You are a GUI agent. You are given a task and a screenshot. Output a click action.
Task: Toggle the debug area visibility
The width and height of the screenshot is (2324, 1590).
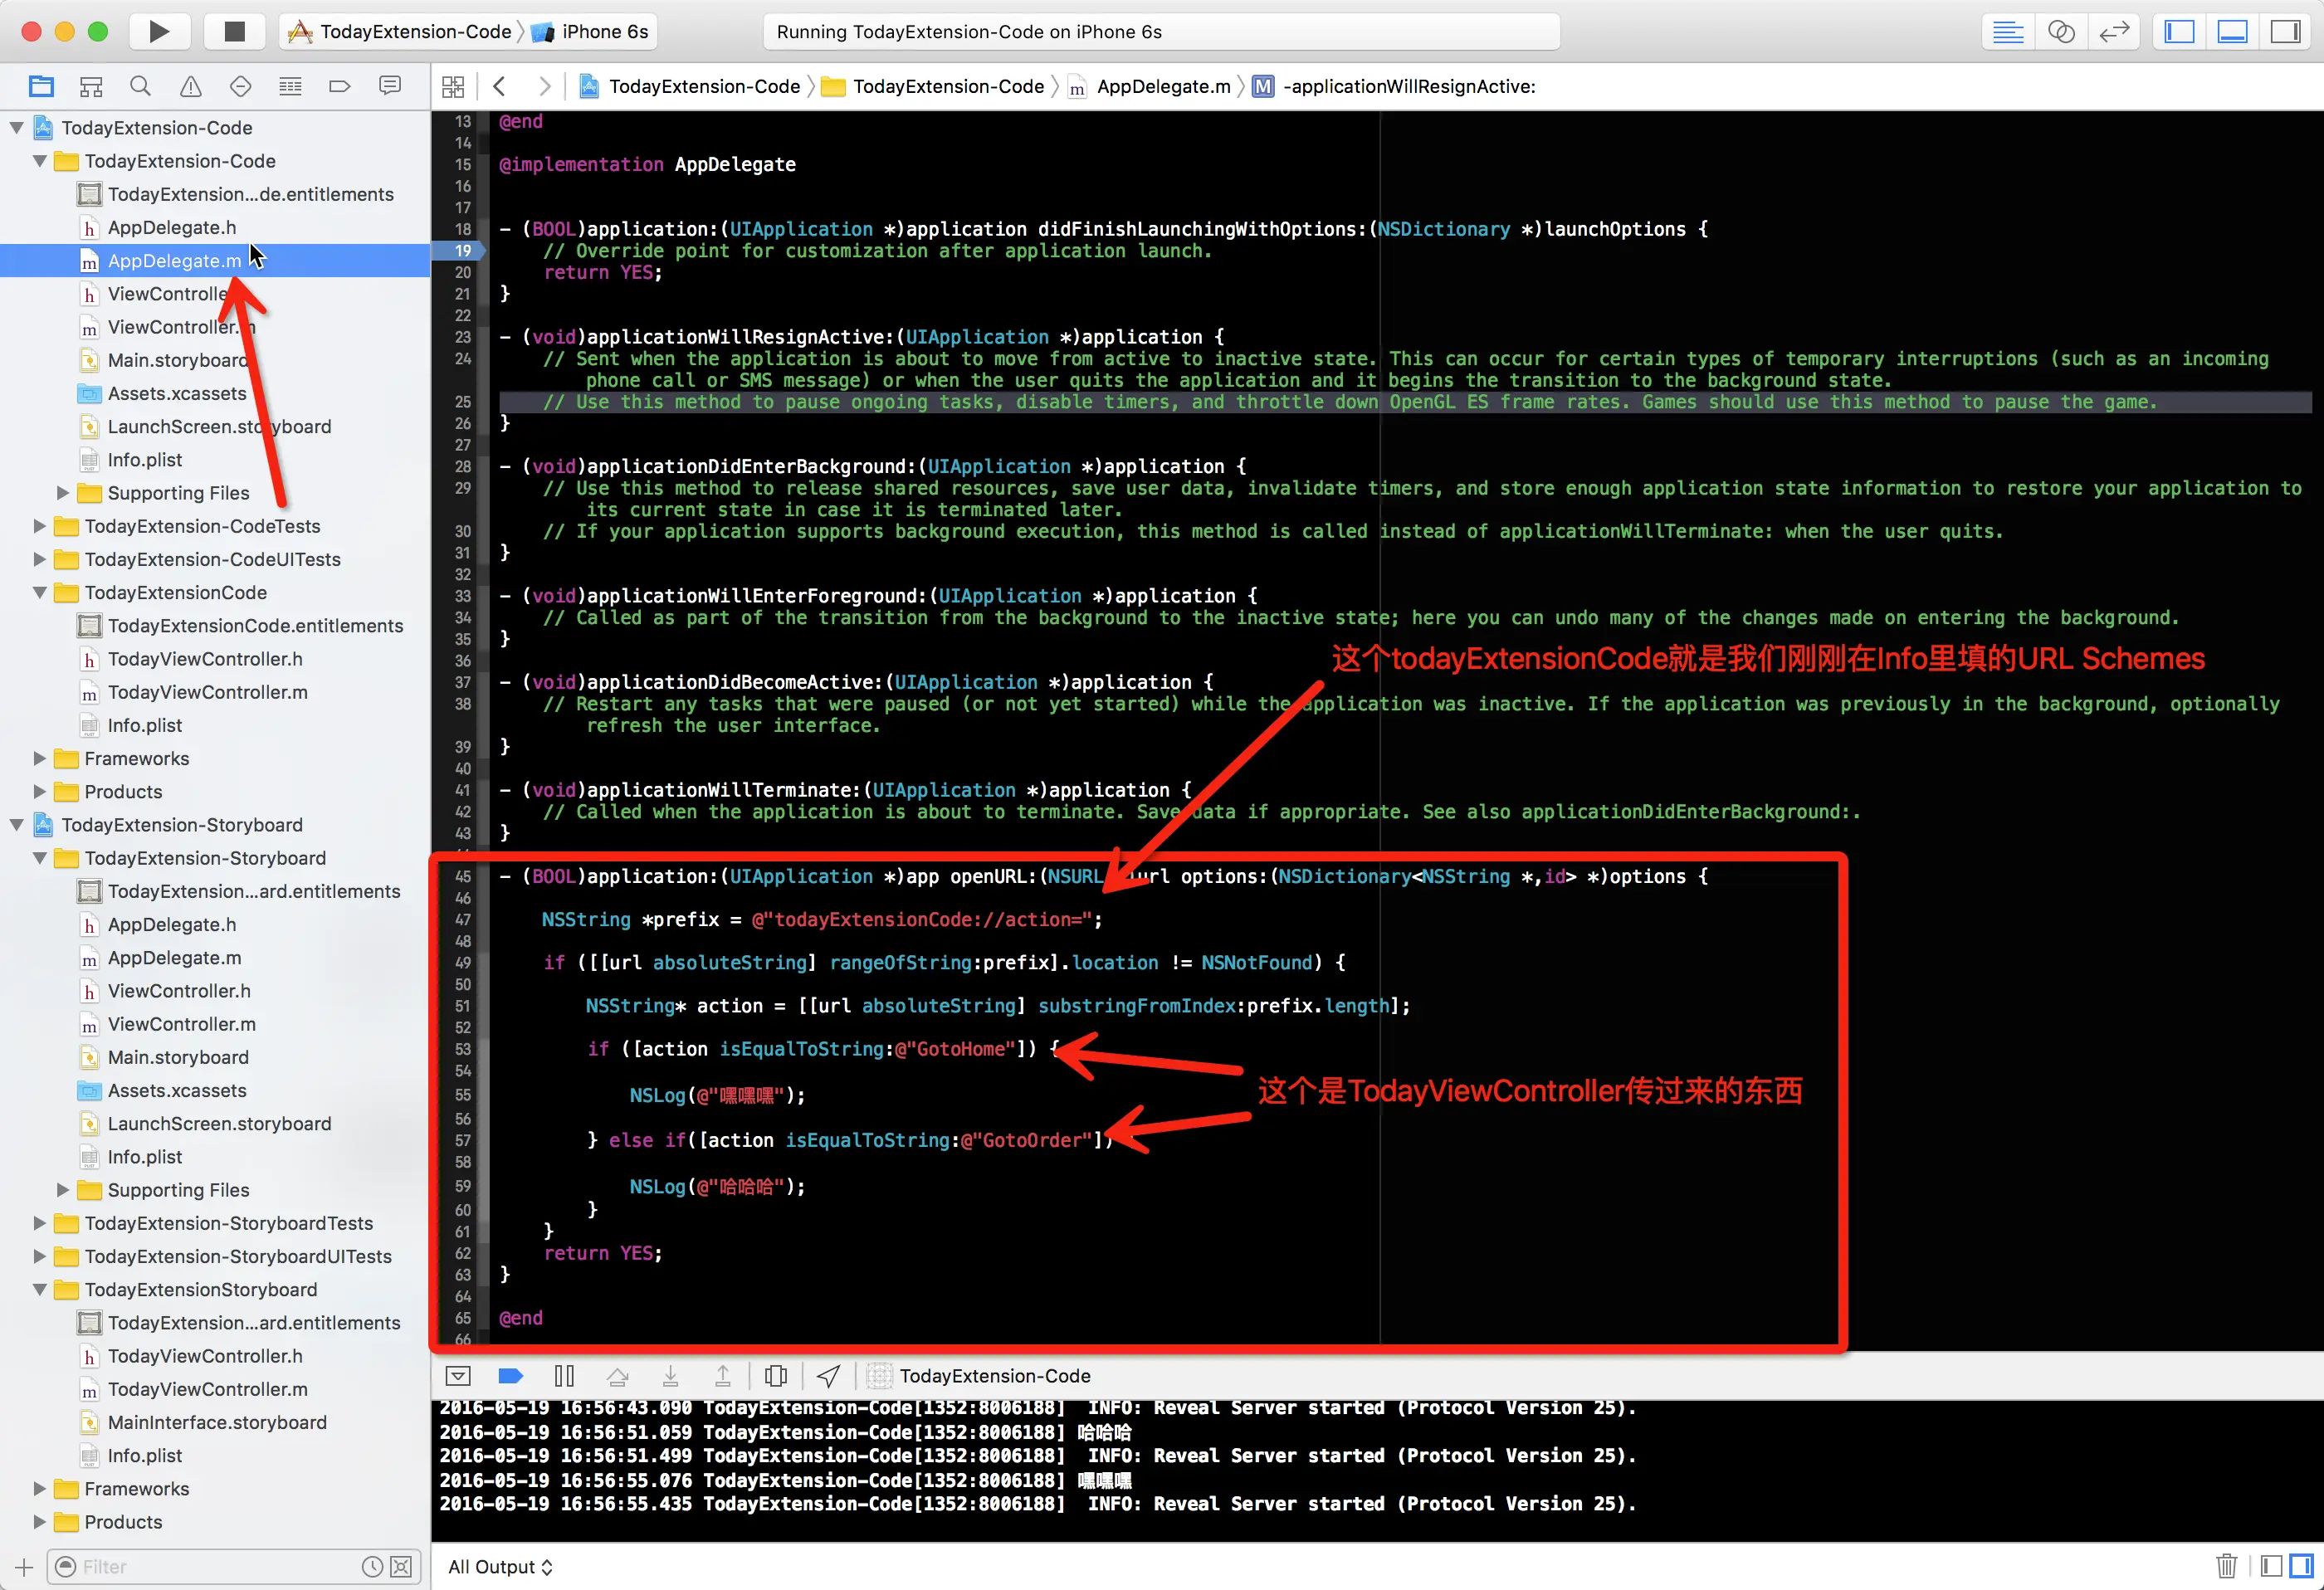[2232, 31]
